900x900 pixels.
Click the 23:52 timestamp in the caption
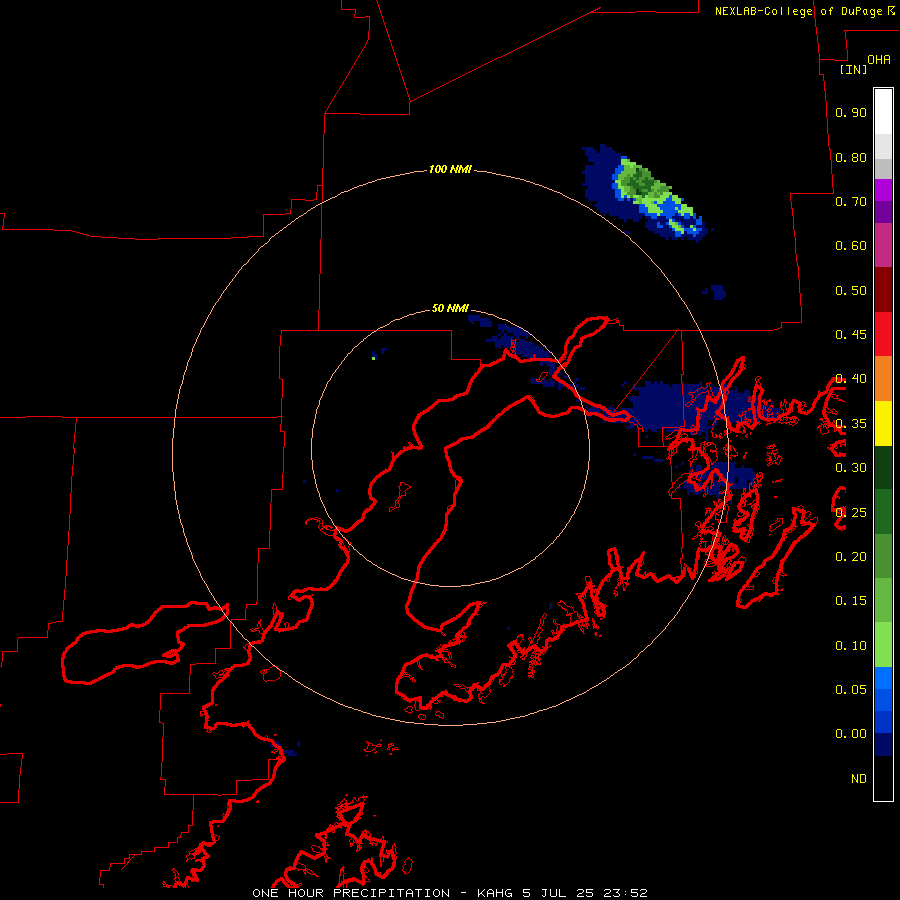point(625,893)
